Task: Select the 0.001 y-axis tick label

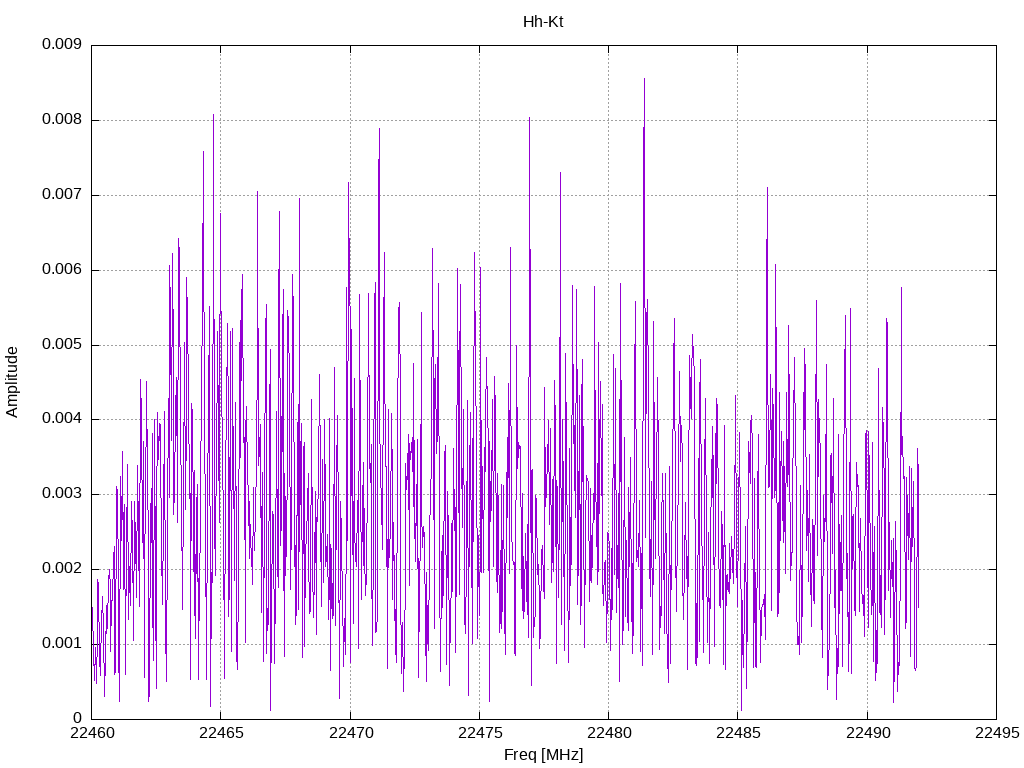Action: pos(62,643)
